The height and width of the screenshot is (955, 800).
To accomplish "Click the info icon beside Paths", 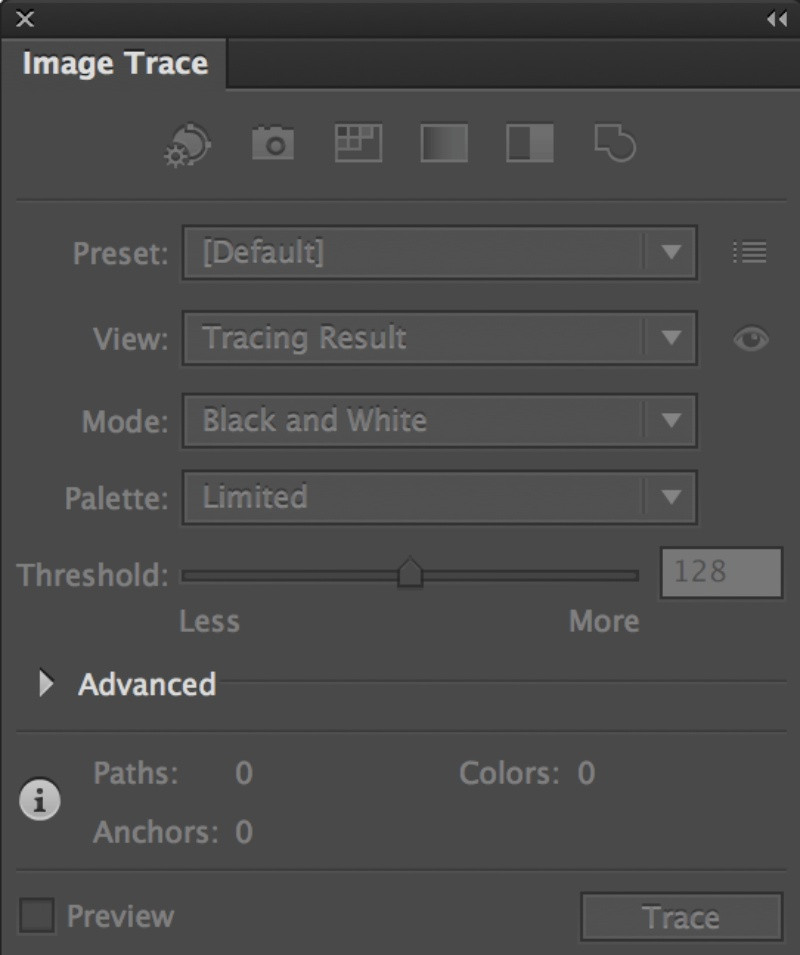I will click(40, 799).
